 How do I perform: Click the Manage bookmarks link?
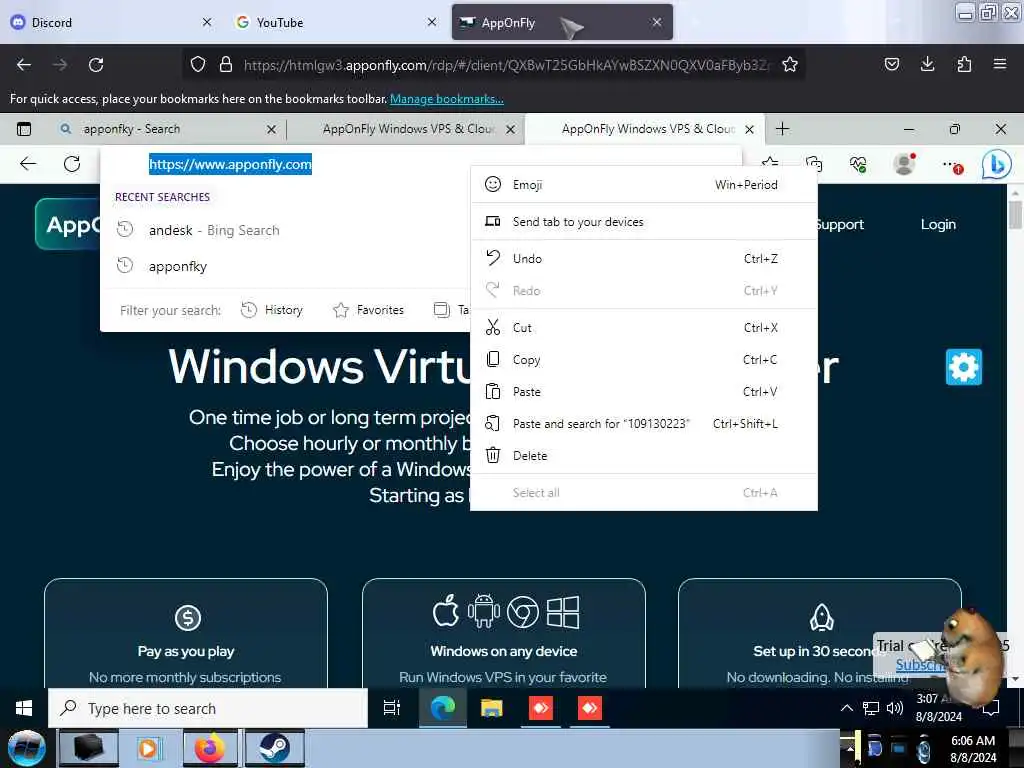pyautogui.click(x=447, y=99)
